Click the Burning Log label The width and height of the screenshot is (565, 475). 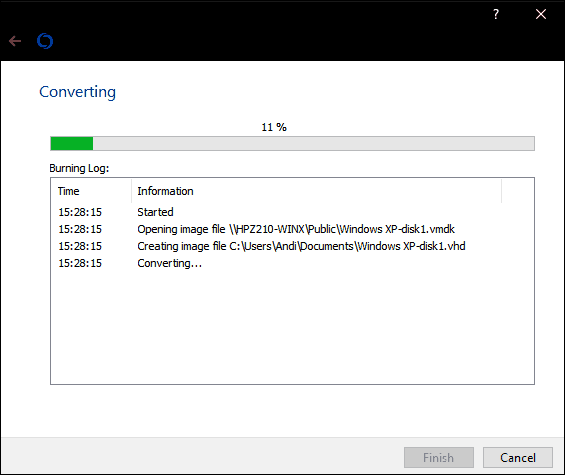(79, 168)
